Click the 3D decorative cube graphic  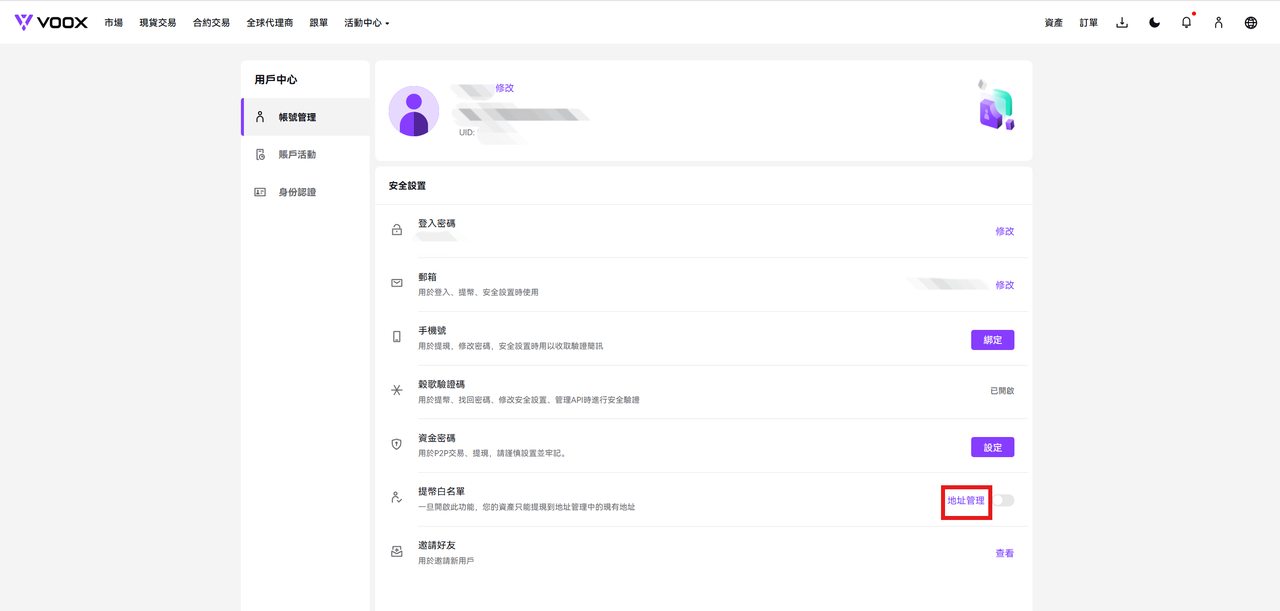pos(996,105)
